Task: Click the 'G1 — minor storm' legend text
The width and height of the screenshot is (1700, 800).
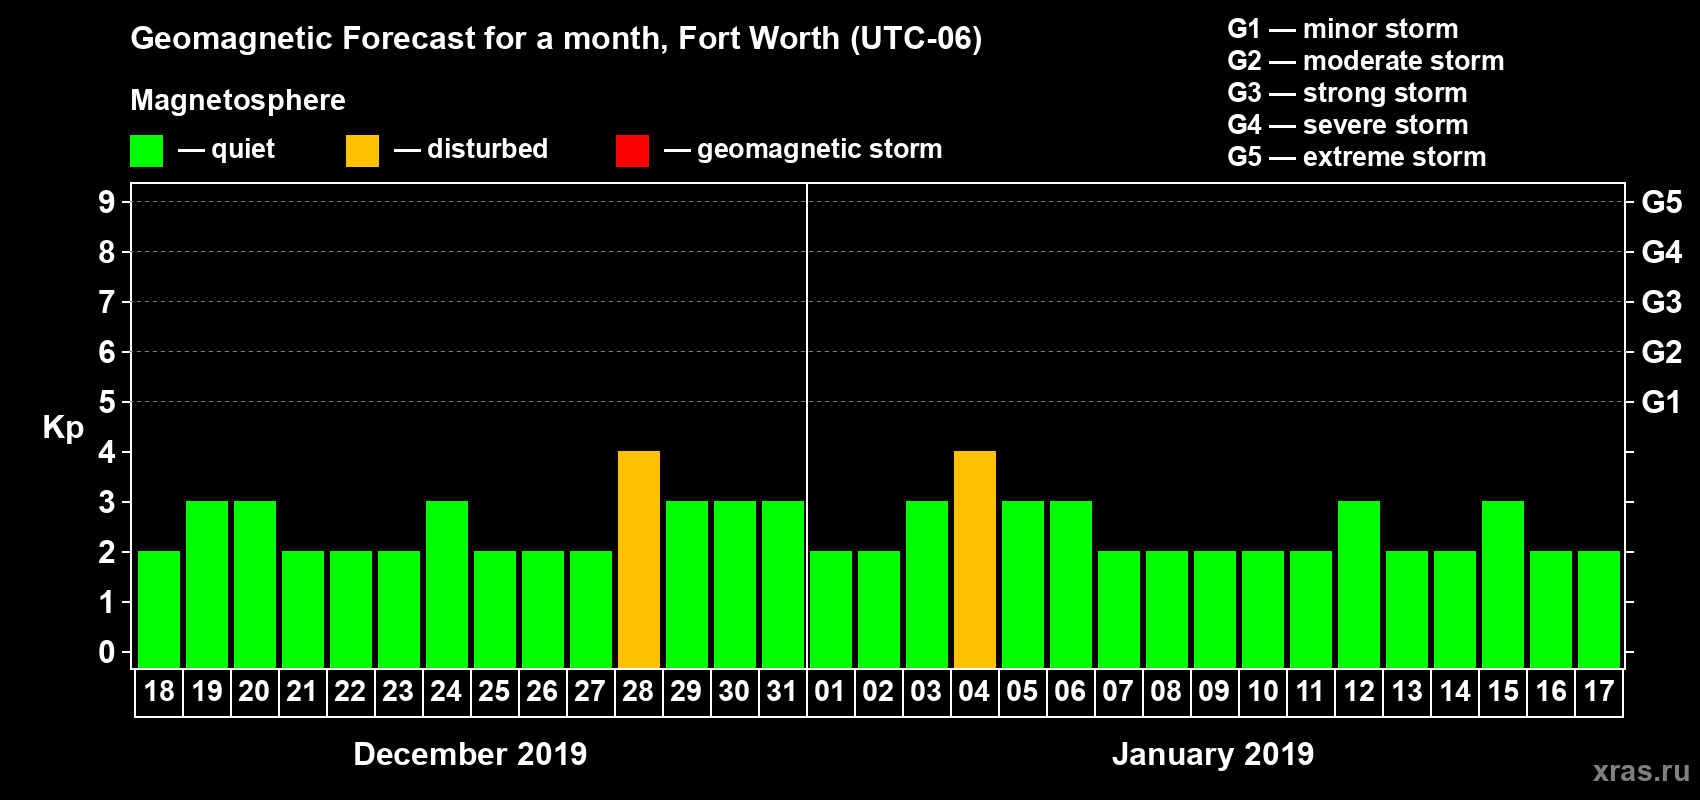Action: [x=1343, y=29]
